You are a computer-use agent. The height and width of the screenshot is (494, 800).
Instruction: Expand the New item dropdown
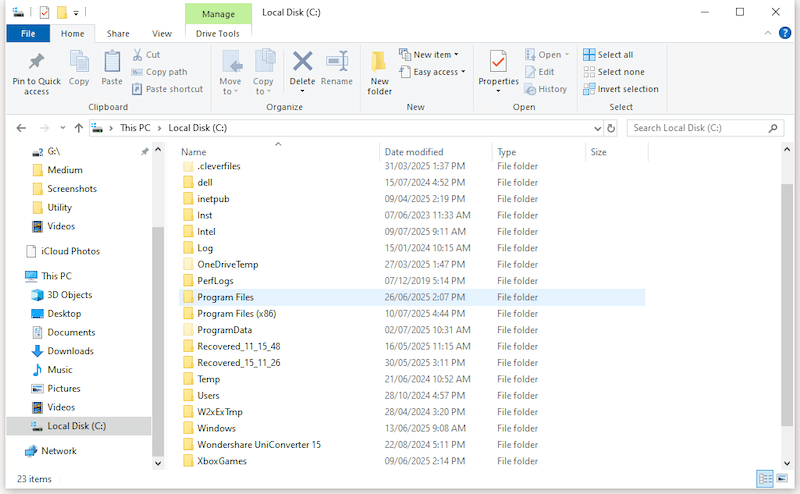coord(429,55)
